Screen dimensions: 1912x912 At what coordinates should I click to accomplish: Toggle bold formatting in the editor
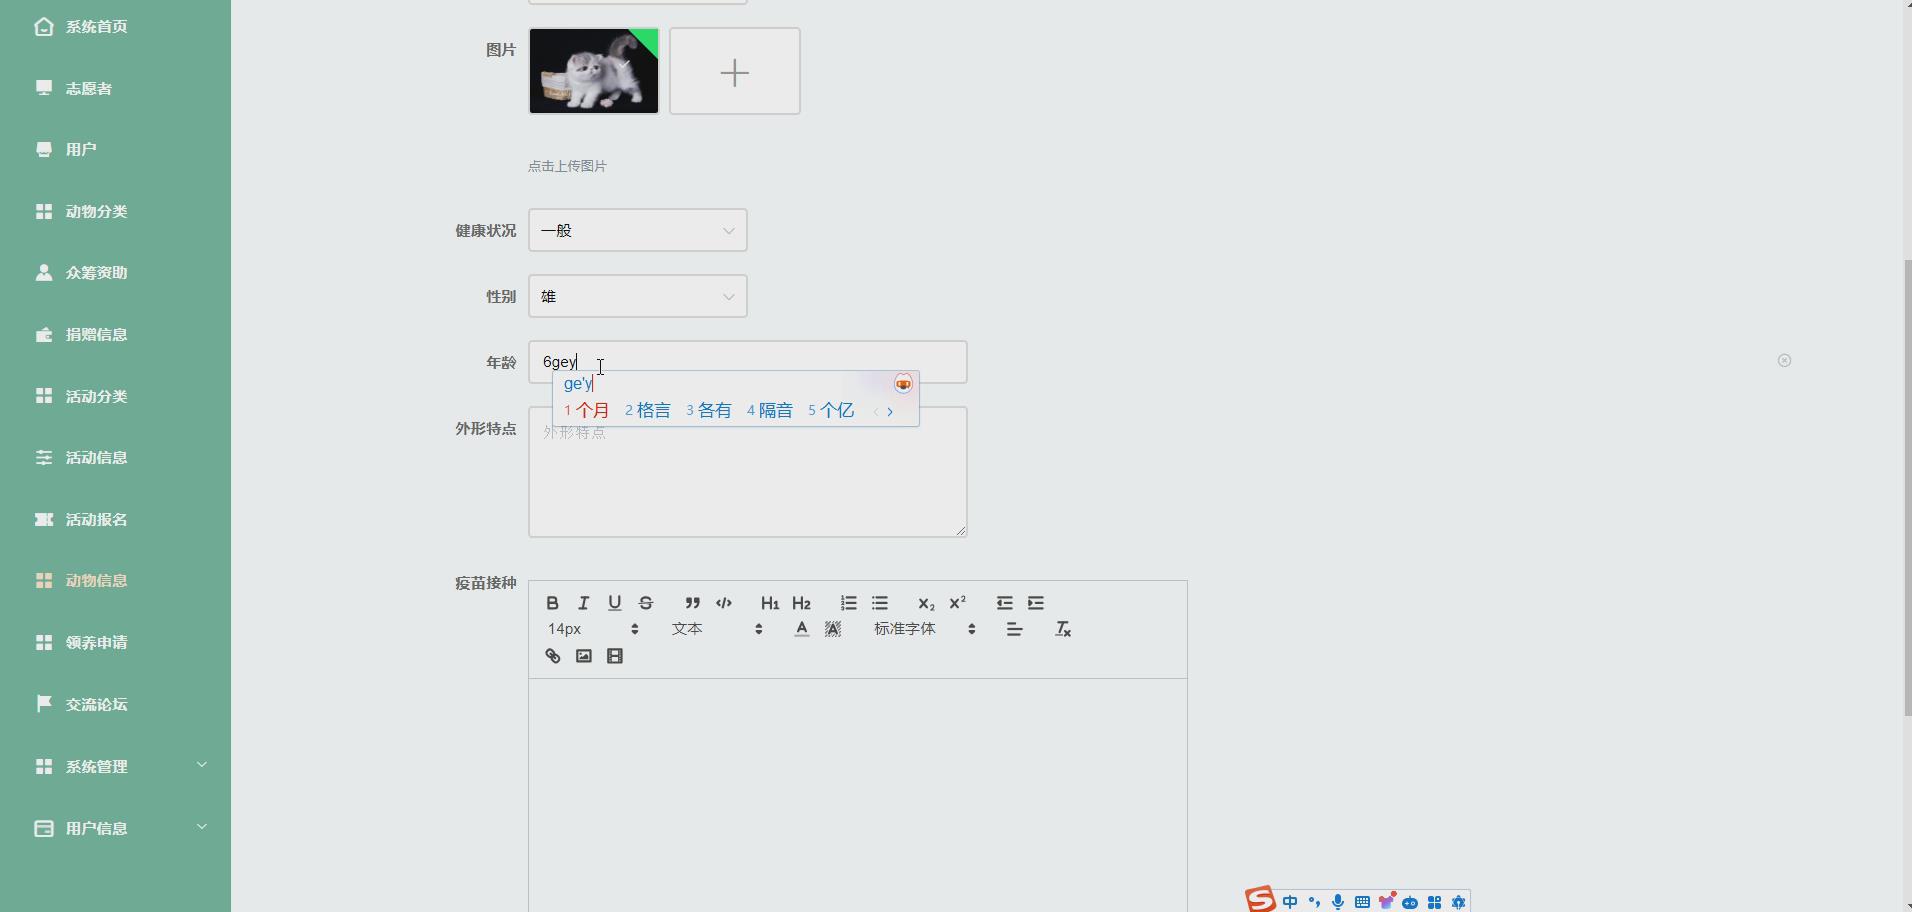click(x=552, y=603)
